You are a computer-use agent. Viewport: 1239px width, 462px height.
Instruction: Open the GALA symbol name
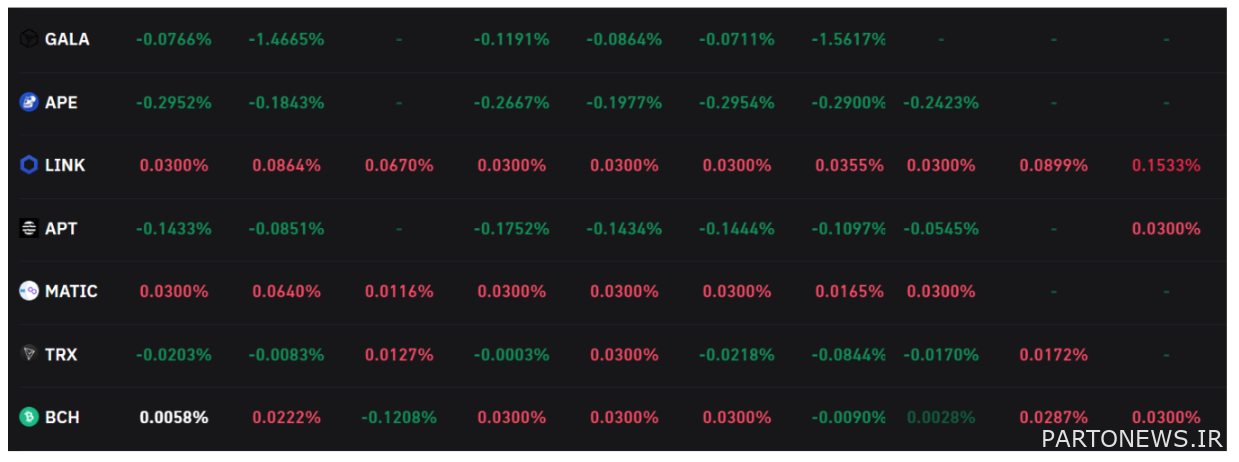67,39
